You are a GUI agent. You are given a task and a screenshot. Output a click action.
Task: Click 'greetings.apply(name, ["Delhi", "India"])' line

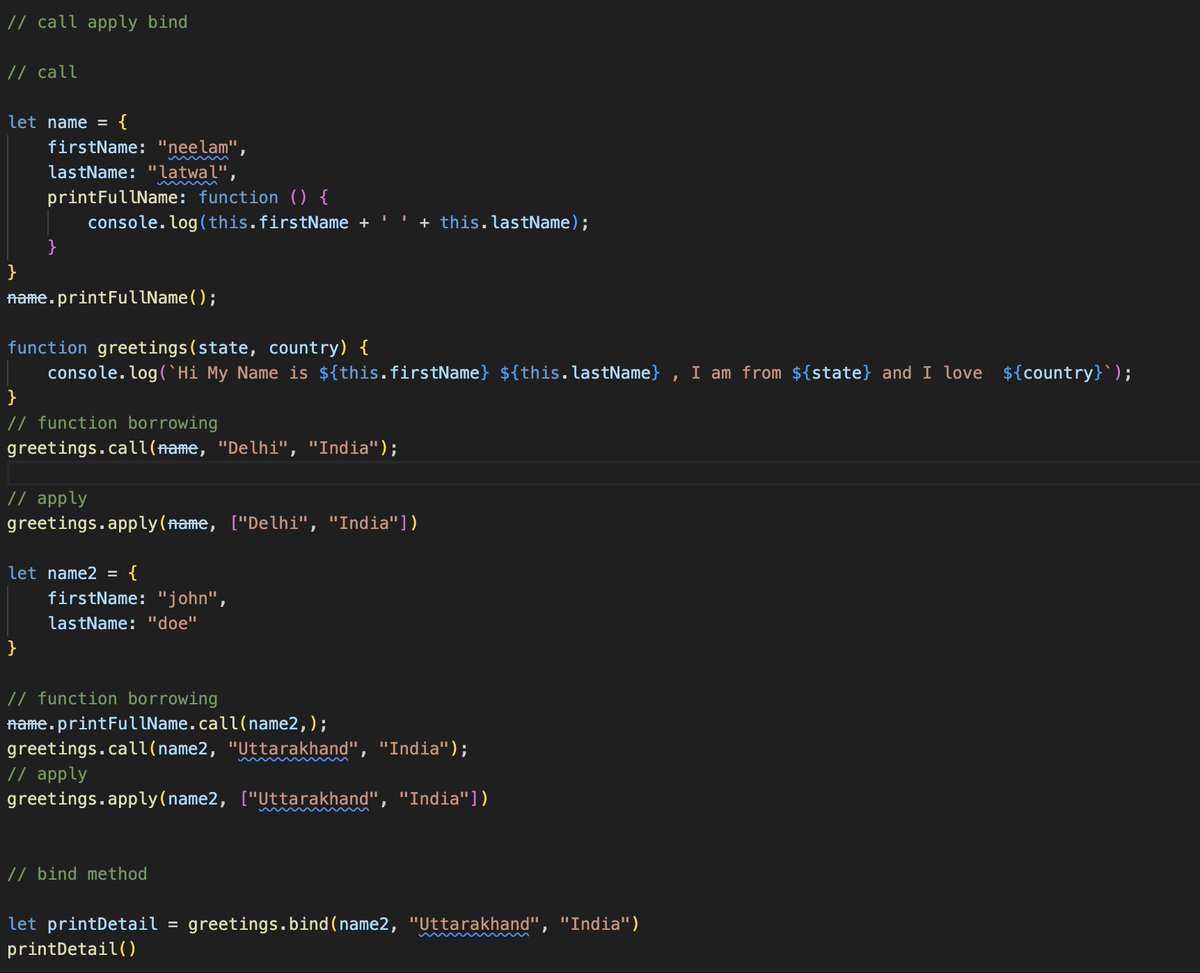coord(212,523)
